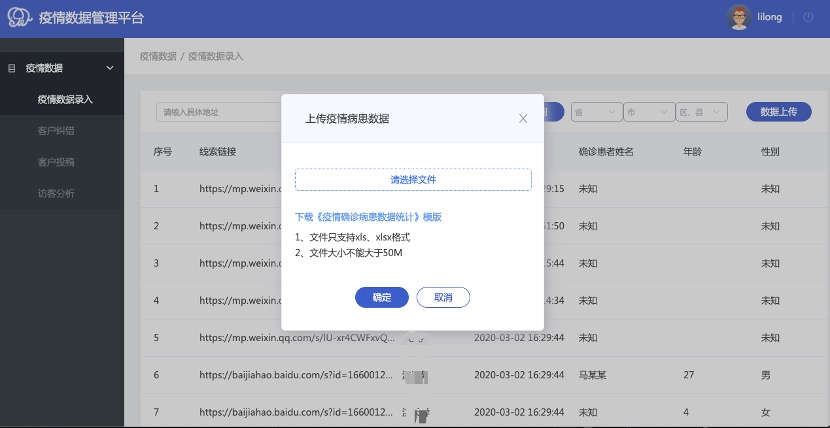The height and width of the screenshot is (428, 830).
Task: Click gender 女 in row 7
Action: (765, 412)
